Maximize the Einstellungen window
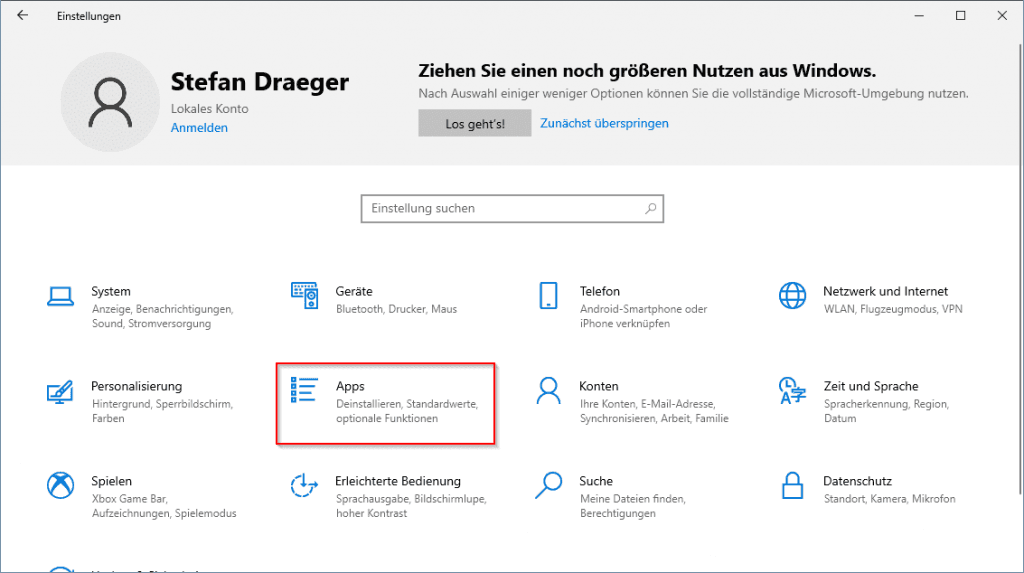This screenshot has width=1024, height=573. pyautogui.click(x=960, y=16)
